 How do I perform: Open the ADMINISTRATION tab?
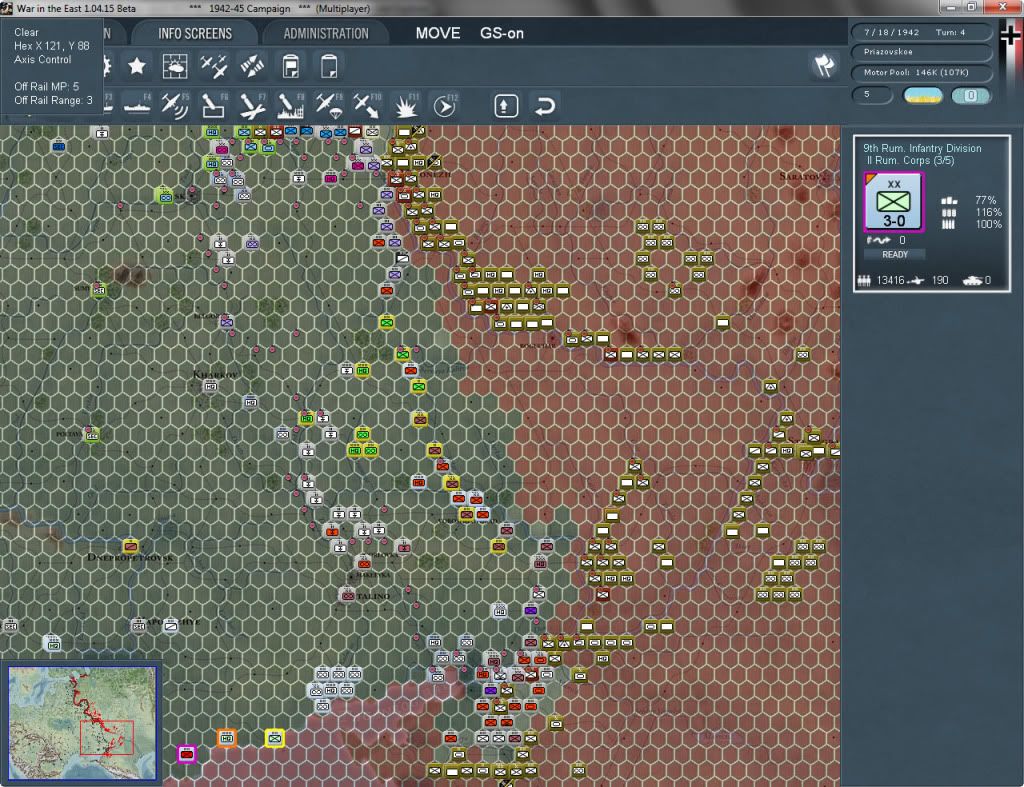pos(326,33)
